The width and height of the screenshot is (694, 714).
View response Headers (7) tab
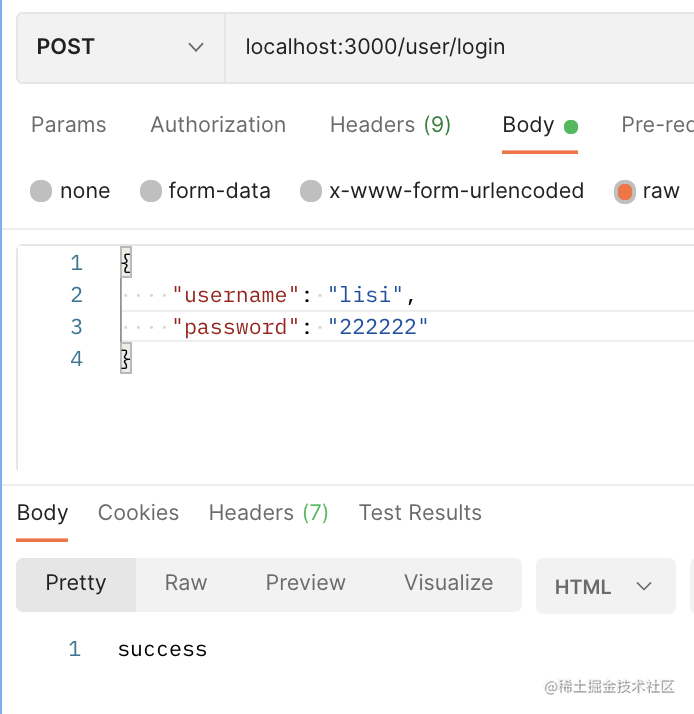[x=268, y=513]
